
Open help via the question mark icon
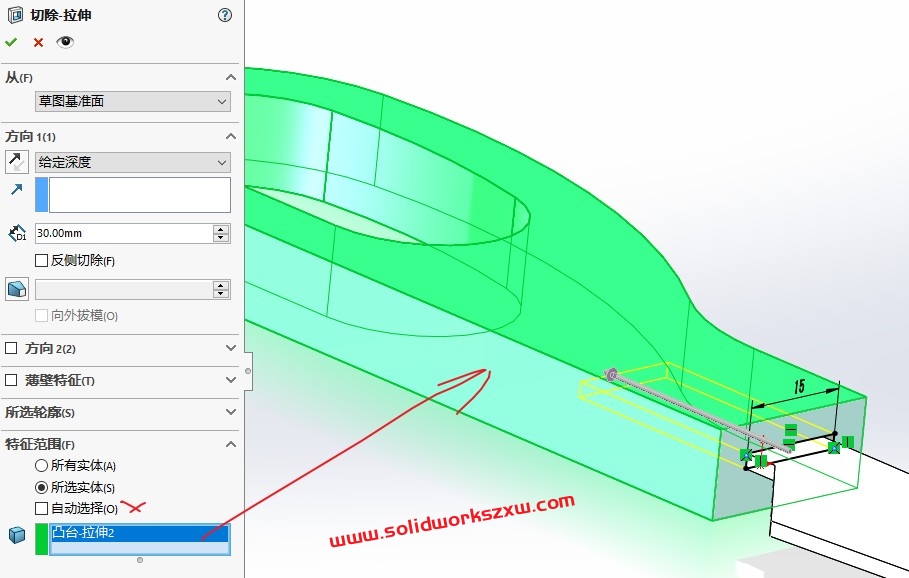225,15
